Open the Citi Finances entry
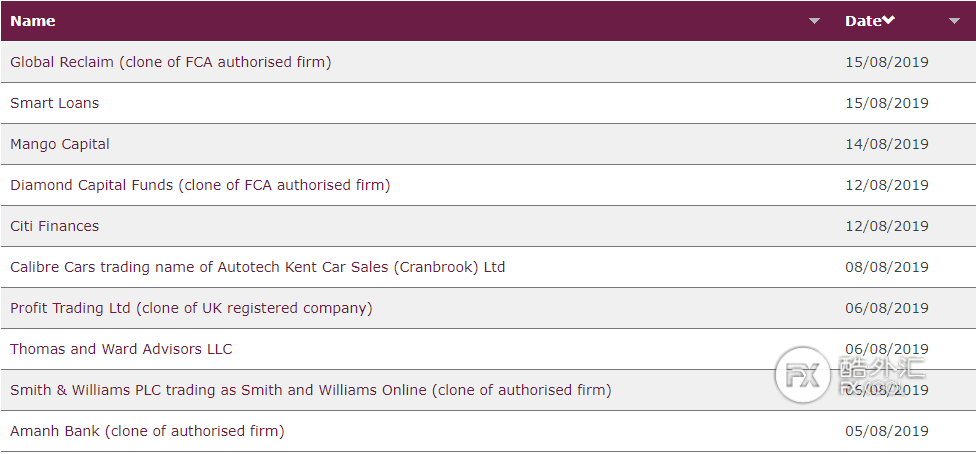The height and width of the screenshot is (454, 976). (x=55, y=226)
